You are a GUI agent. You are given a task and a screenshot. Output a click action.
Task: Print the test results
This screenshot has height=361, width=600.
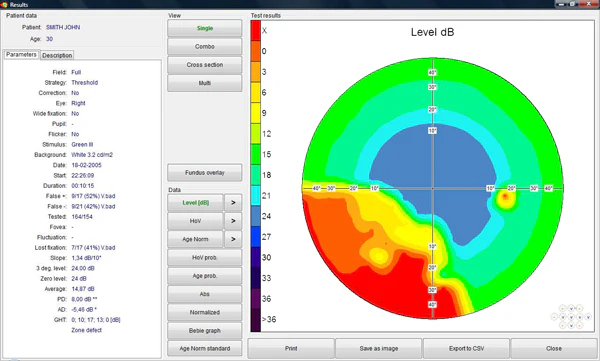pyautogui.click(x=291, y=348)
